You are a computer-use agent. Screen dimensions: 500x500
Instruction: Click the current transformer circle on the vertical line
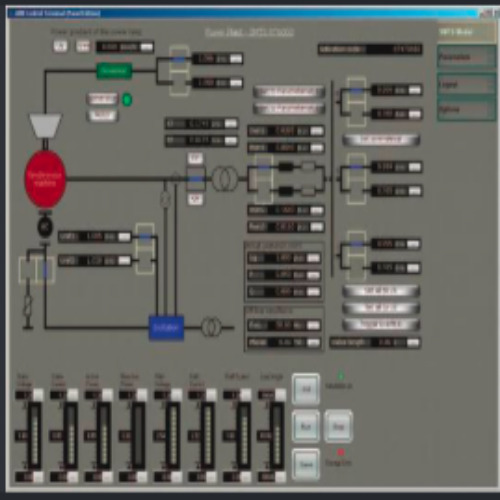point(165,199)
